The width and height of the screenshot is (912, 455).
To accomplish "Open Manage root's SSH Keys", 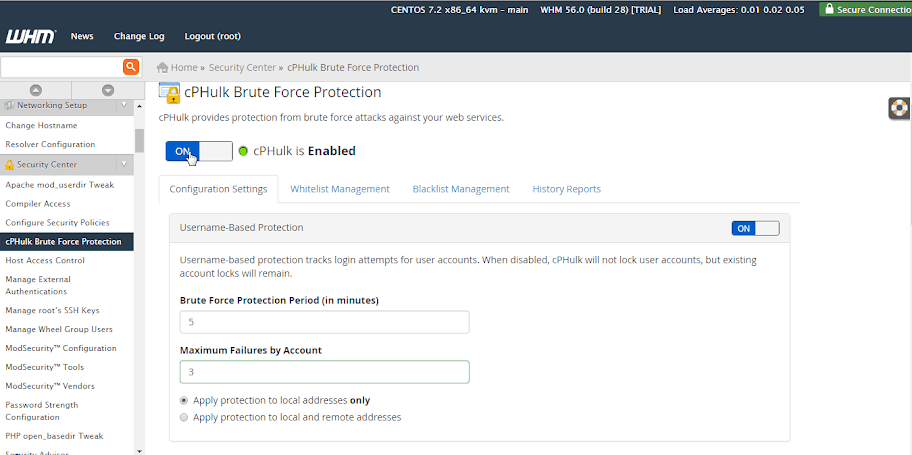I will click(52, 310).
